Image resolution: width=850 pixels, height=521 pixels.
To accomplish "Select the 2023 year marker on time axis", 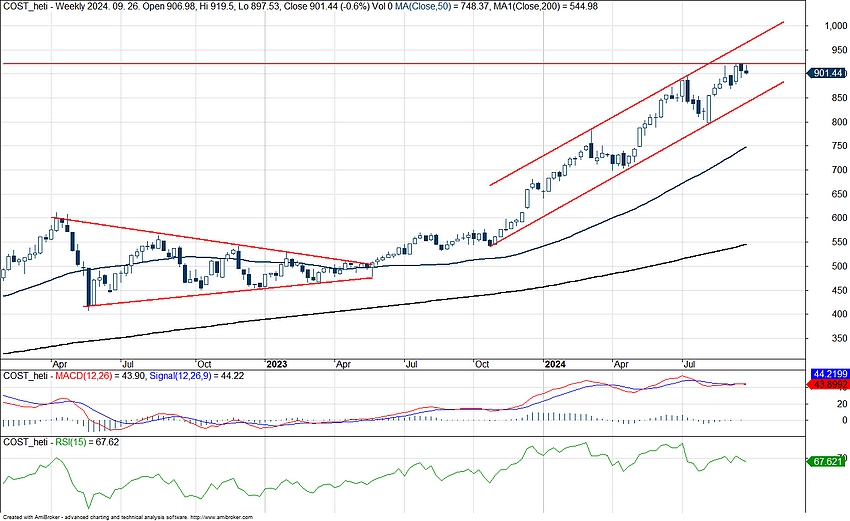I will tap(276, 364).
